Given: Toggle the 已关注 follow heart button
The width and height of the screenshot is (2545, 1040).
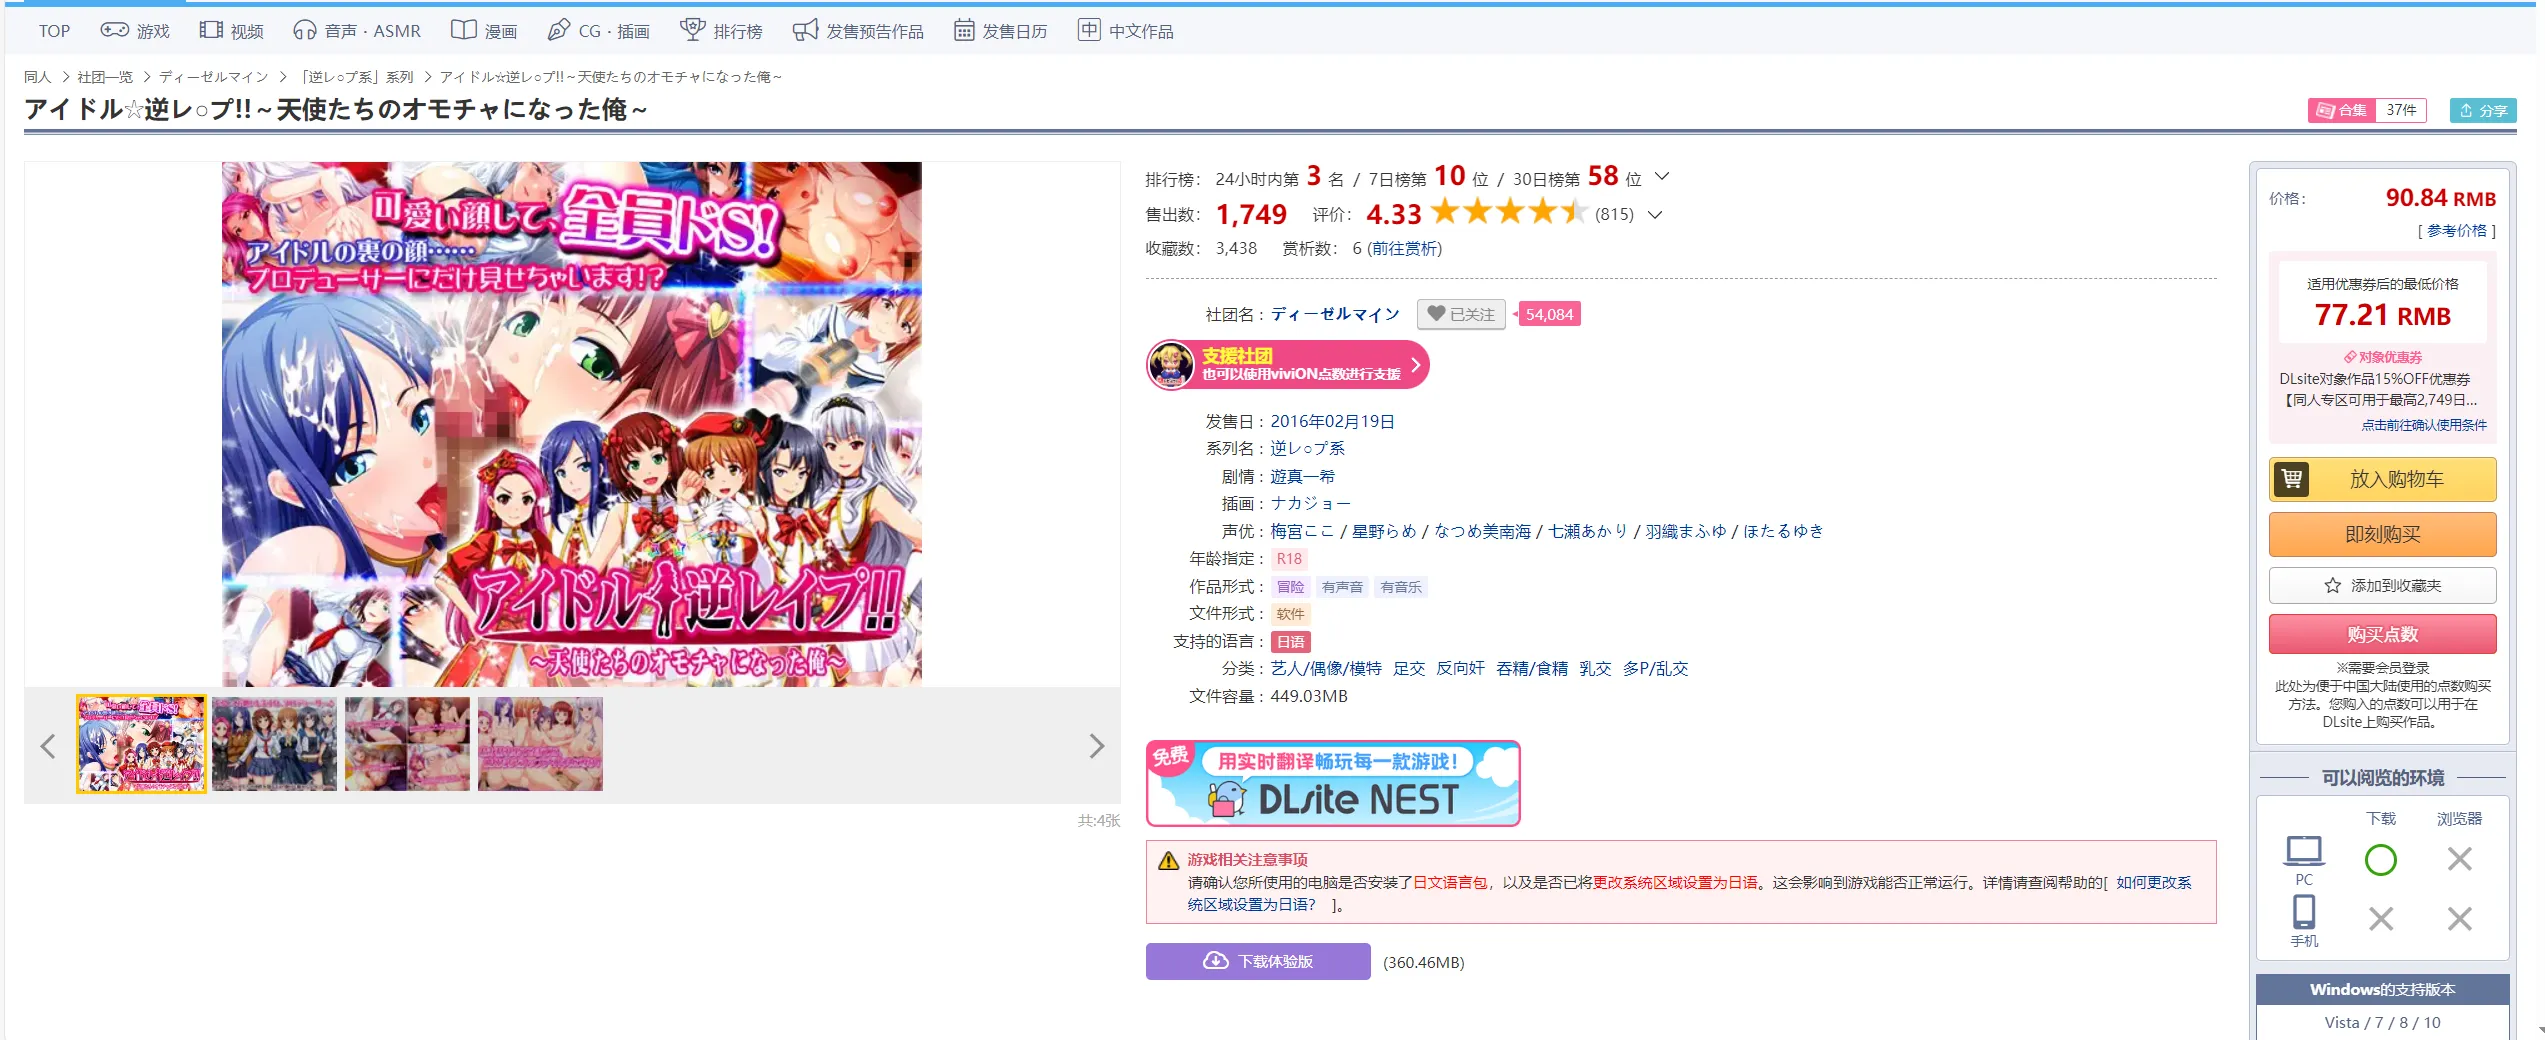Looking at the screenshot, I should click(1461, 314).
